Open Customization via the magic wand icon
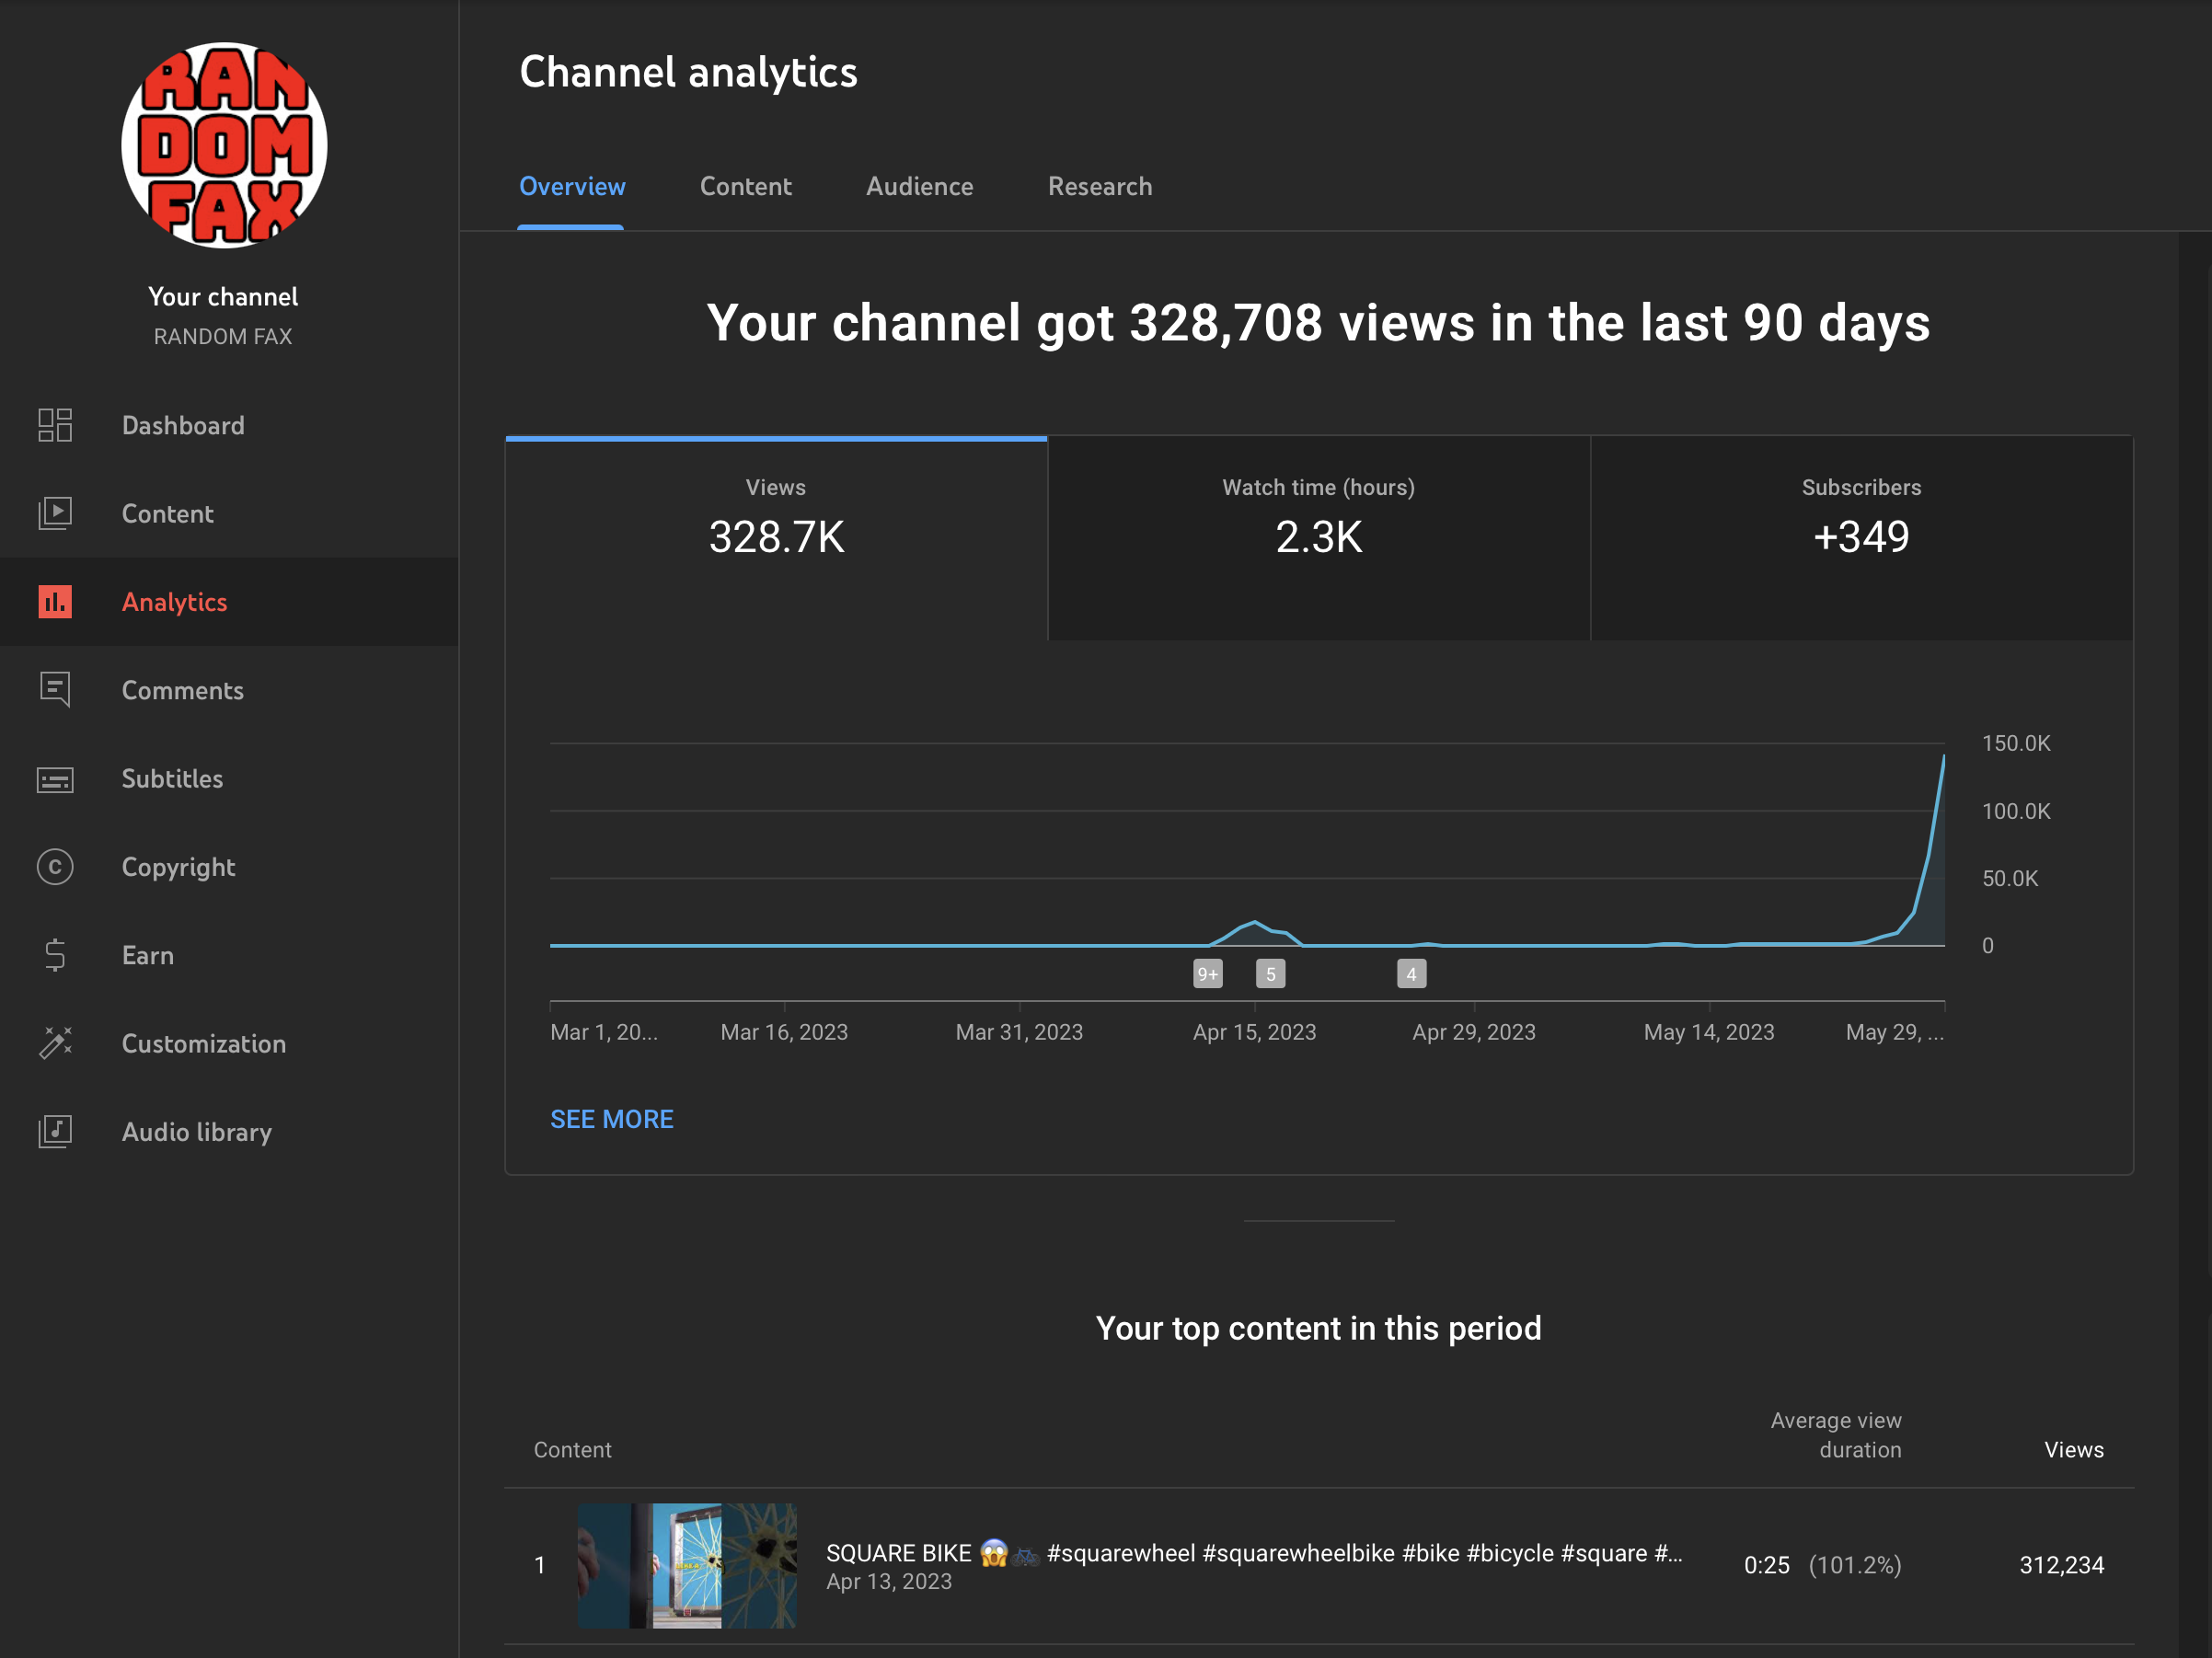Screen dimensions: 2212x1658 coord(55,1043)
